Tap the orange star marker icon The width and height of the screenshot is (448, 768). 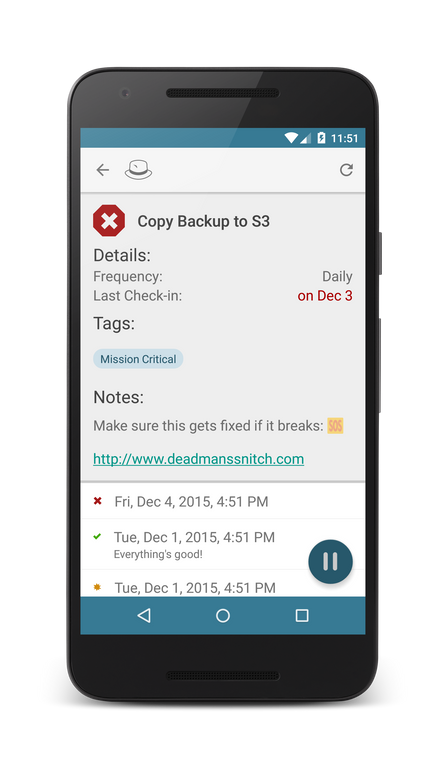(97, 587)
